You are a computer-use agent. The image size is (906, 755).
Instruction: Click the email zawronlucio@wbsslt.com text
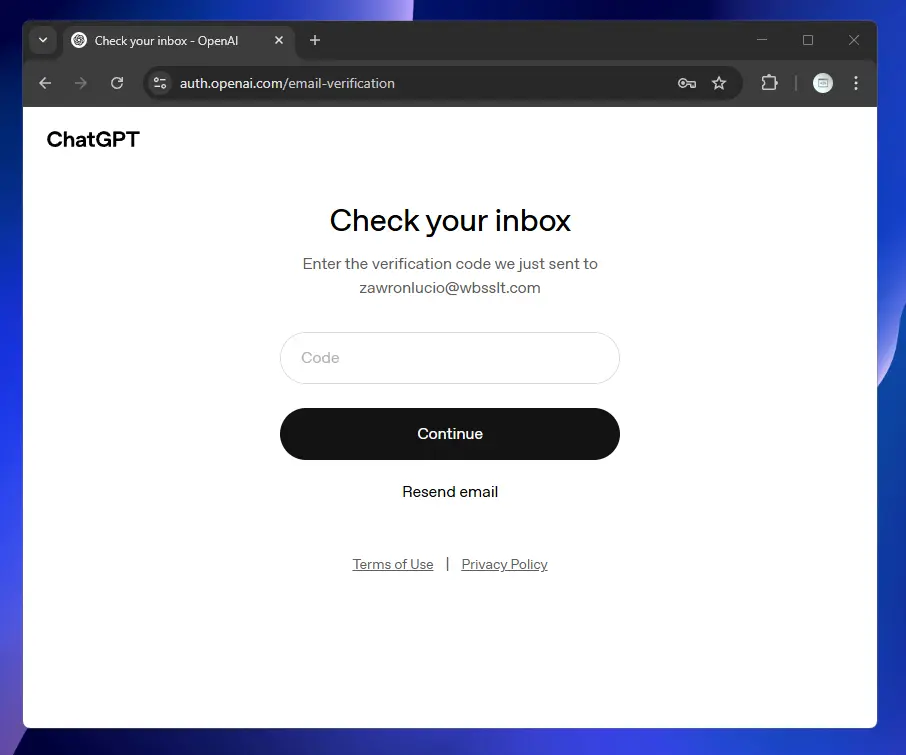(450, 288)
